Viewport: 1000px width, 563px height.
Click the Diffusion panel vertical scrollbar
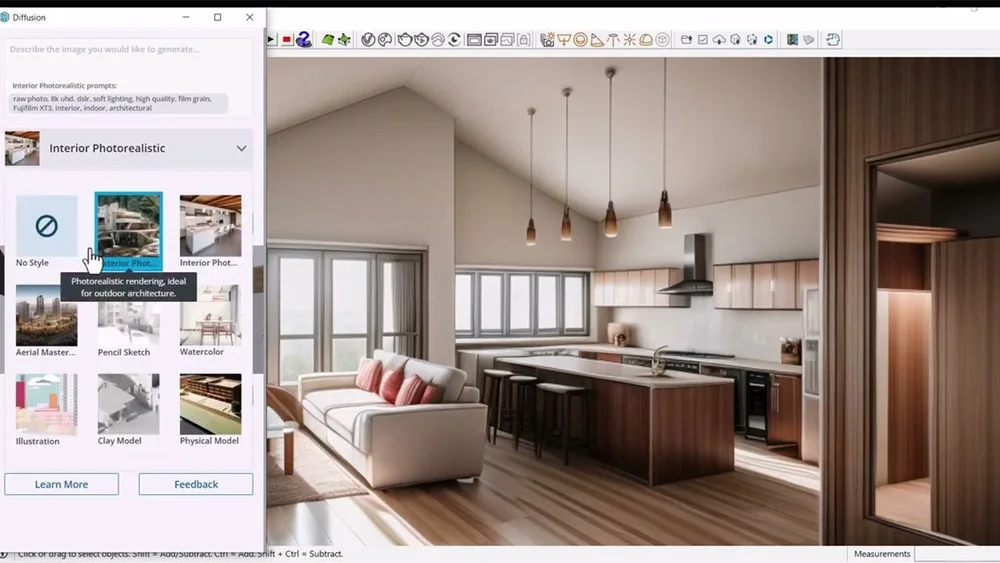pos(258,310)
